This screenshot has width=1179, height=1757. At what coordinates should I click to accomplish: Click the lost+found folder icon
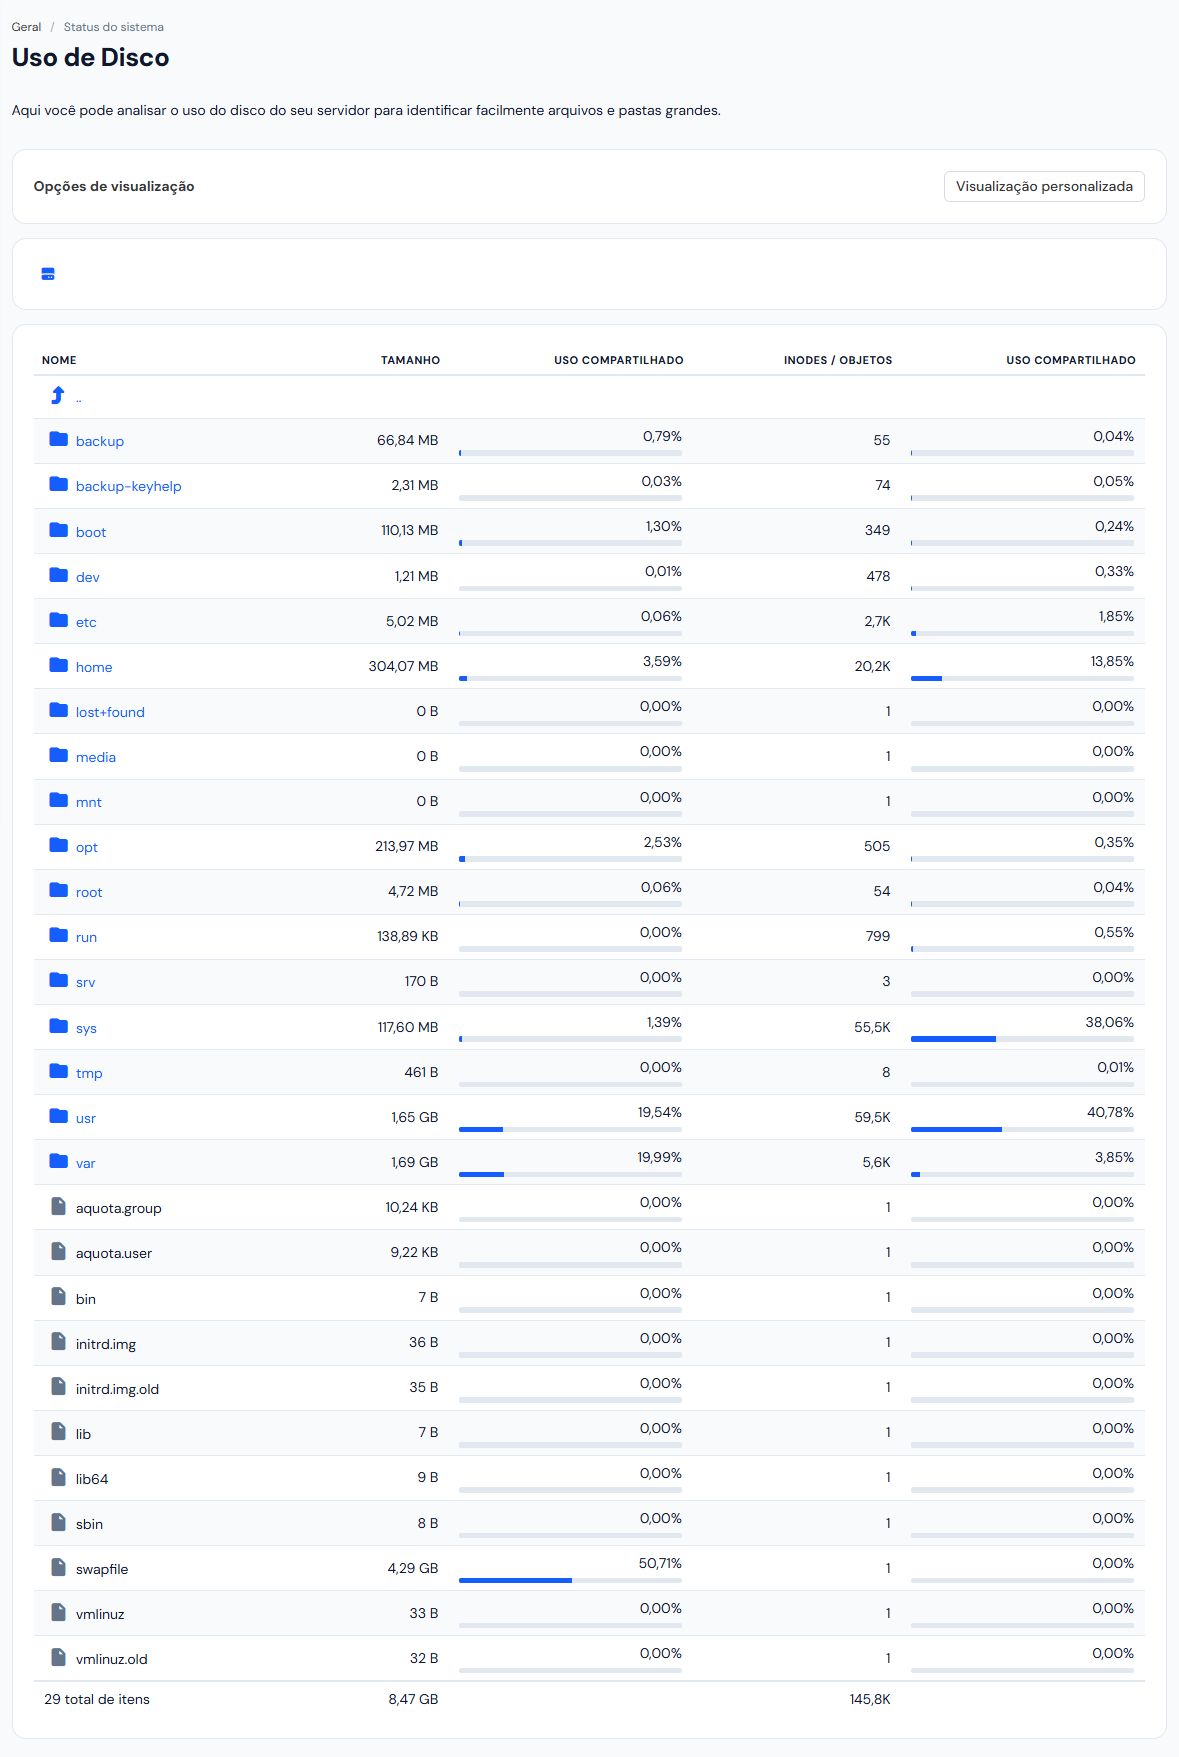point(59,710)
